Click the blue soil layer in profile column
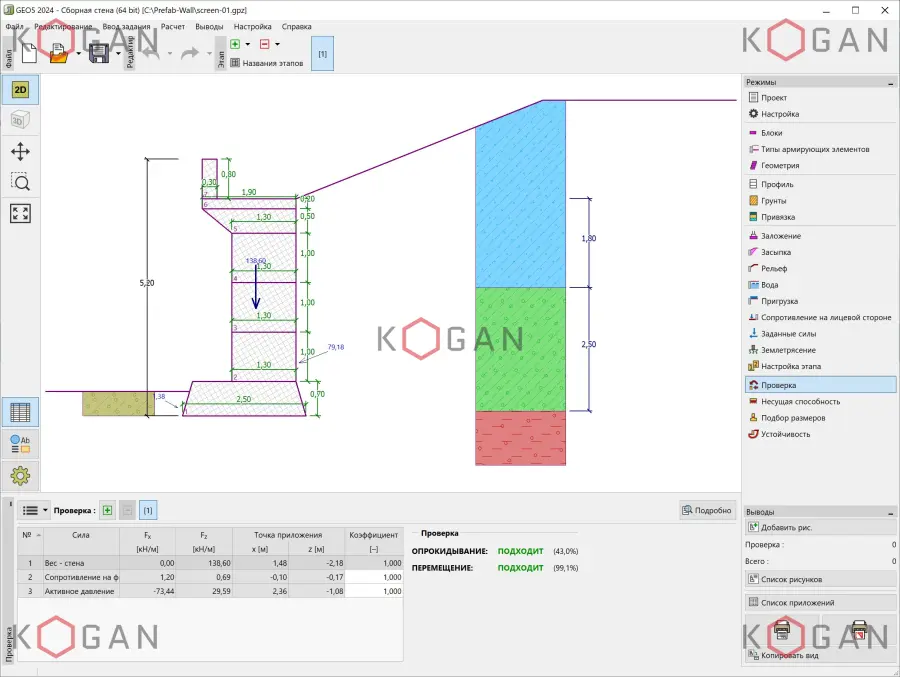900x677 pixels. pyautogui.click(x=520, y=200)
